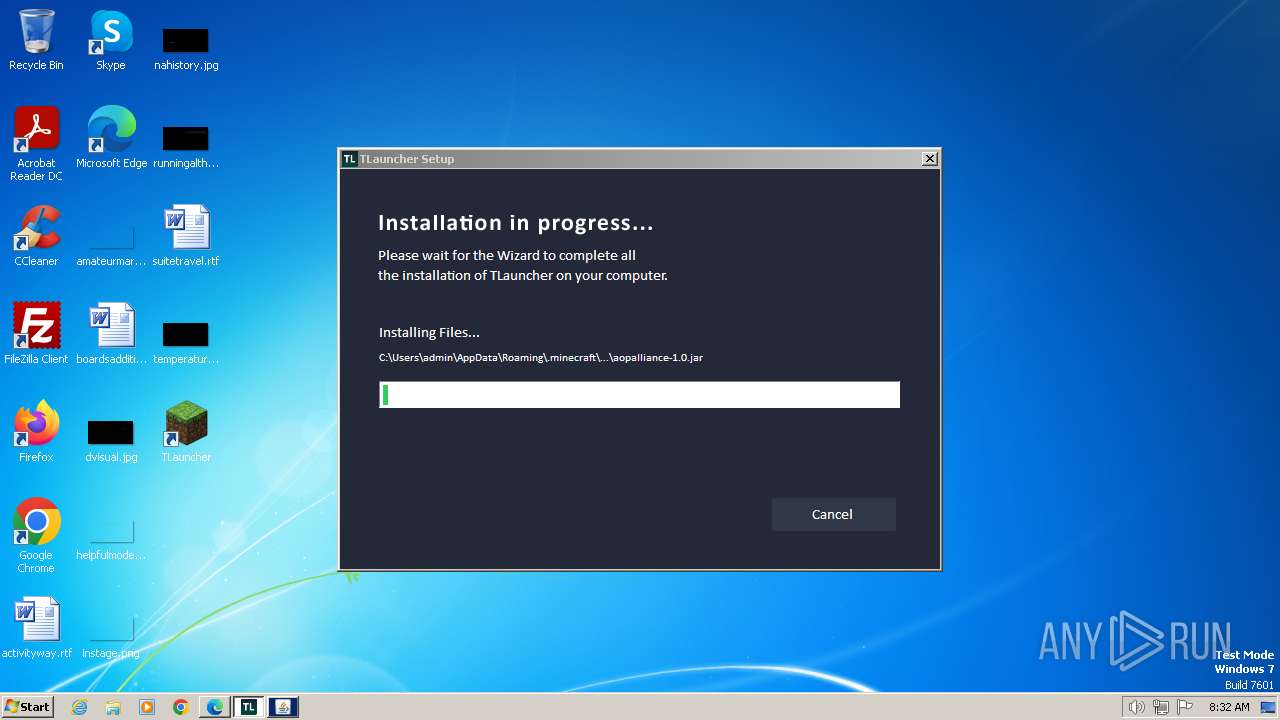Screen dimensions: 1280x720
Task: Open the Skype desktop shortcut
Action: click(x=111, y=40)
